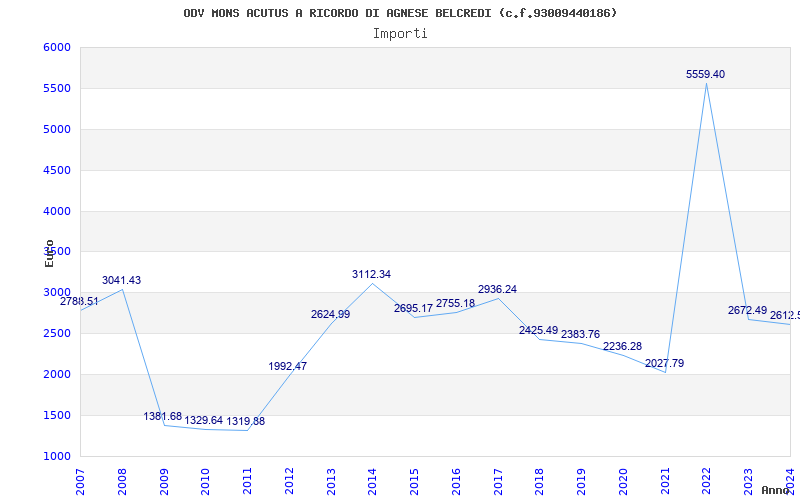The width and height of the screenshot is (800, 500).
Task: Click the 2755.18 data label
Action: (x=455, y=304)
